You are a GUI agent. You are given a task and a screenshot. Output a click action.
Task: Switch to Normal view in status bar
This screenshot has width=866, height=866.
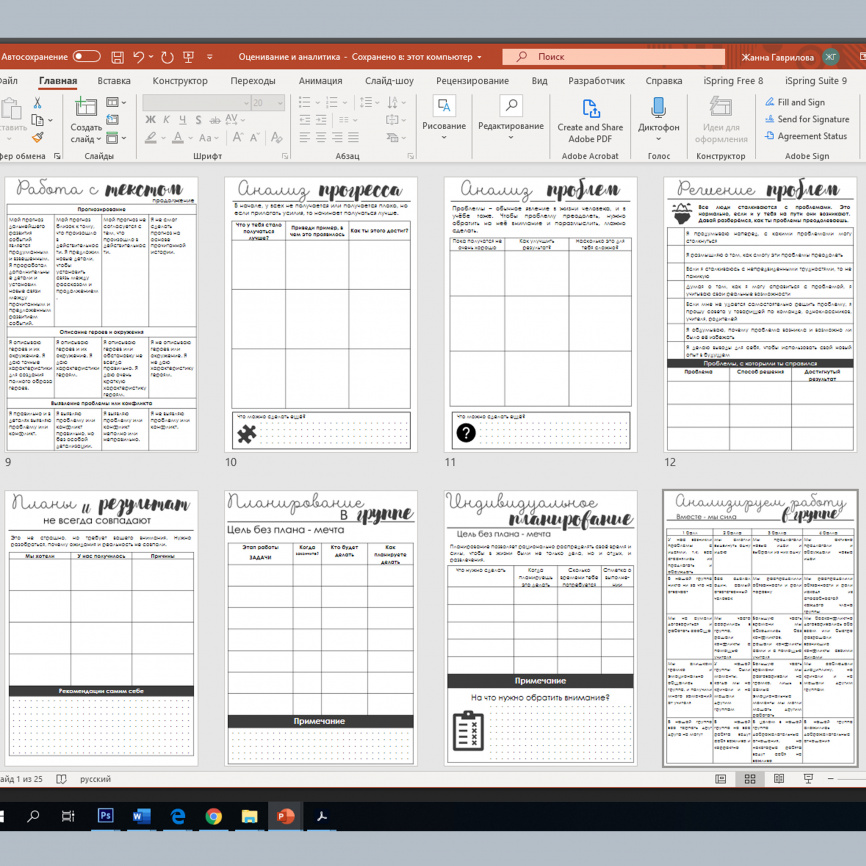(721, 779)
